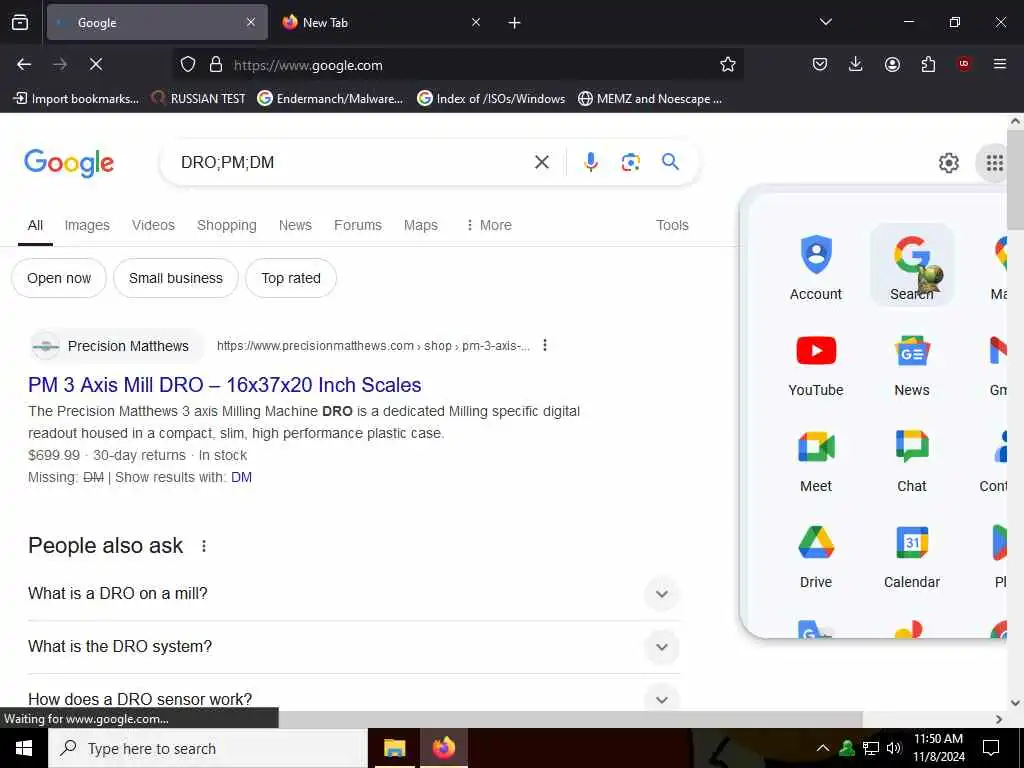This screenshot has height=768, width=1024.
Task: Open Google News from apps panel
Action: pos(912,364)
